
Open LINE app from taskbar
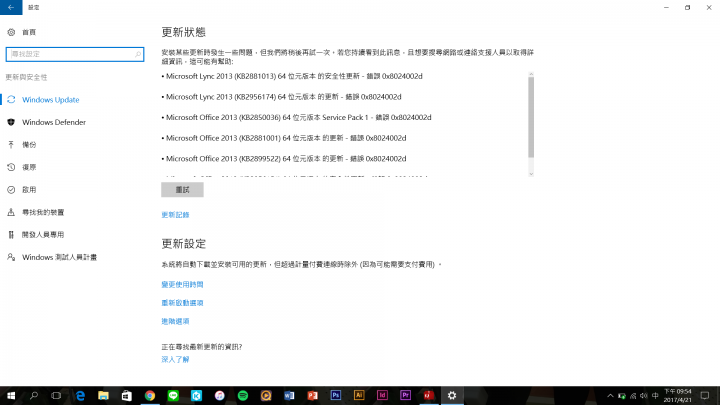point(173,395)
